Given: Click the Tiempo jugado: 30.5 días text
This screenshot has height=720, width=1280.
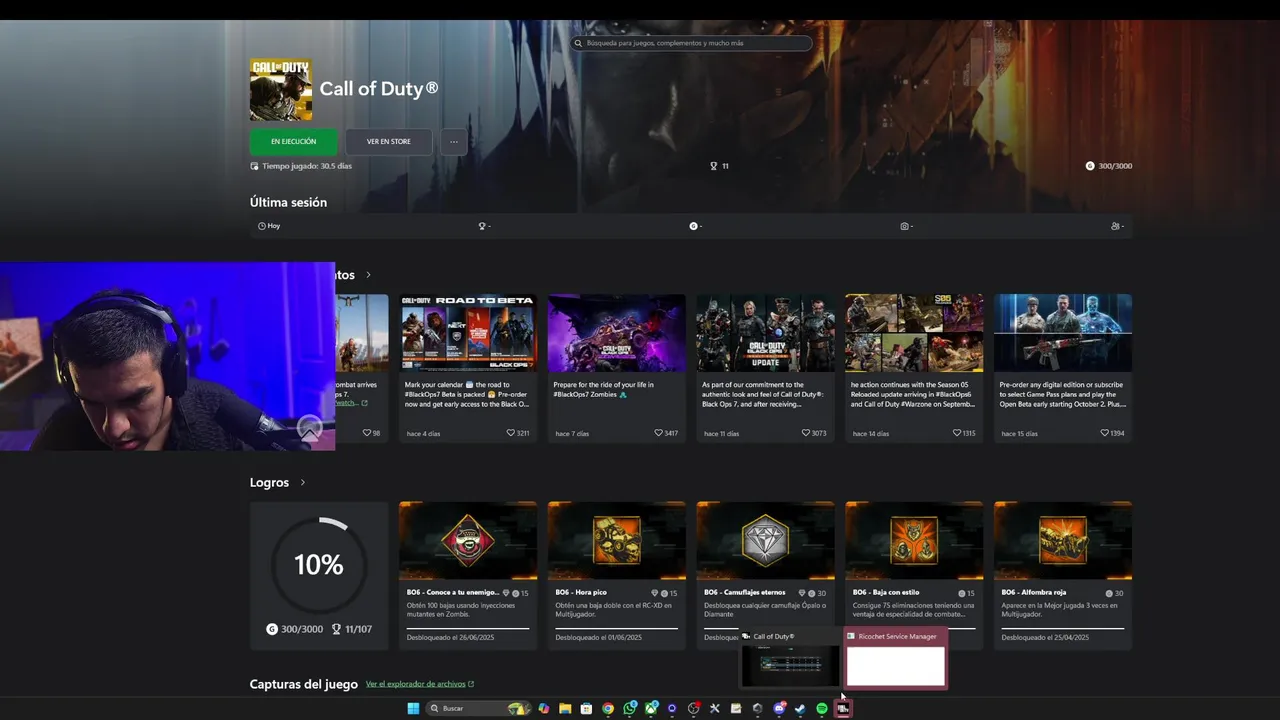Looking at the screenshot, I should pyautogui.click(x=307, y=166).
